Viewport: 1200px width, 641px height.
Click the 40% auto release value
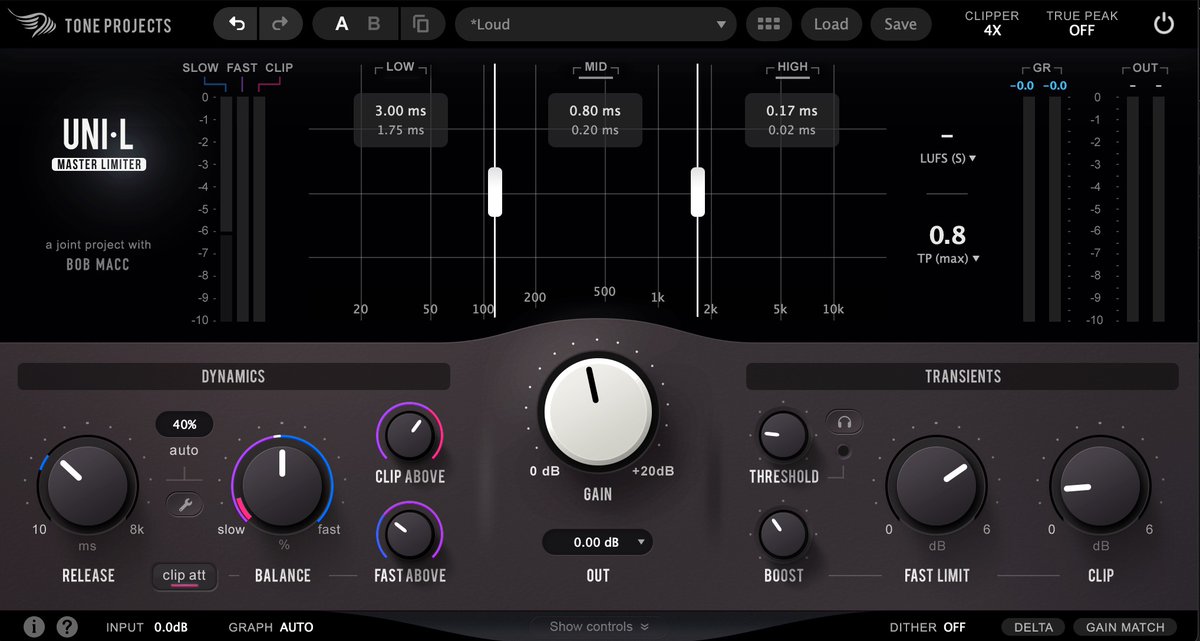pos(184,424)
